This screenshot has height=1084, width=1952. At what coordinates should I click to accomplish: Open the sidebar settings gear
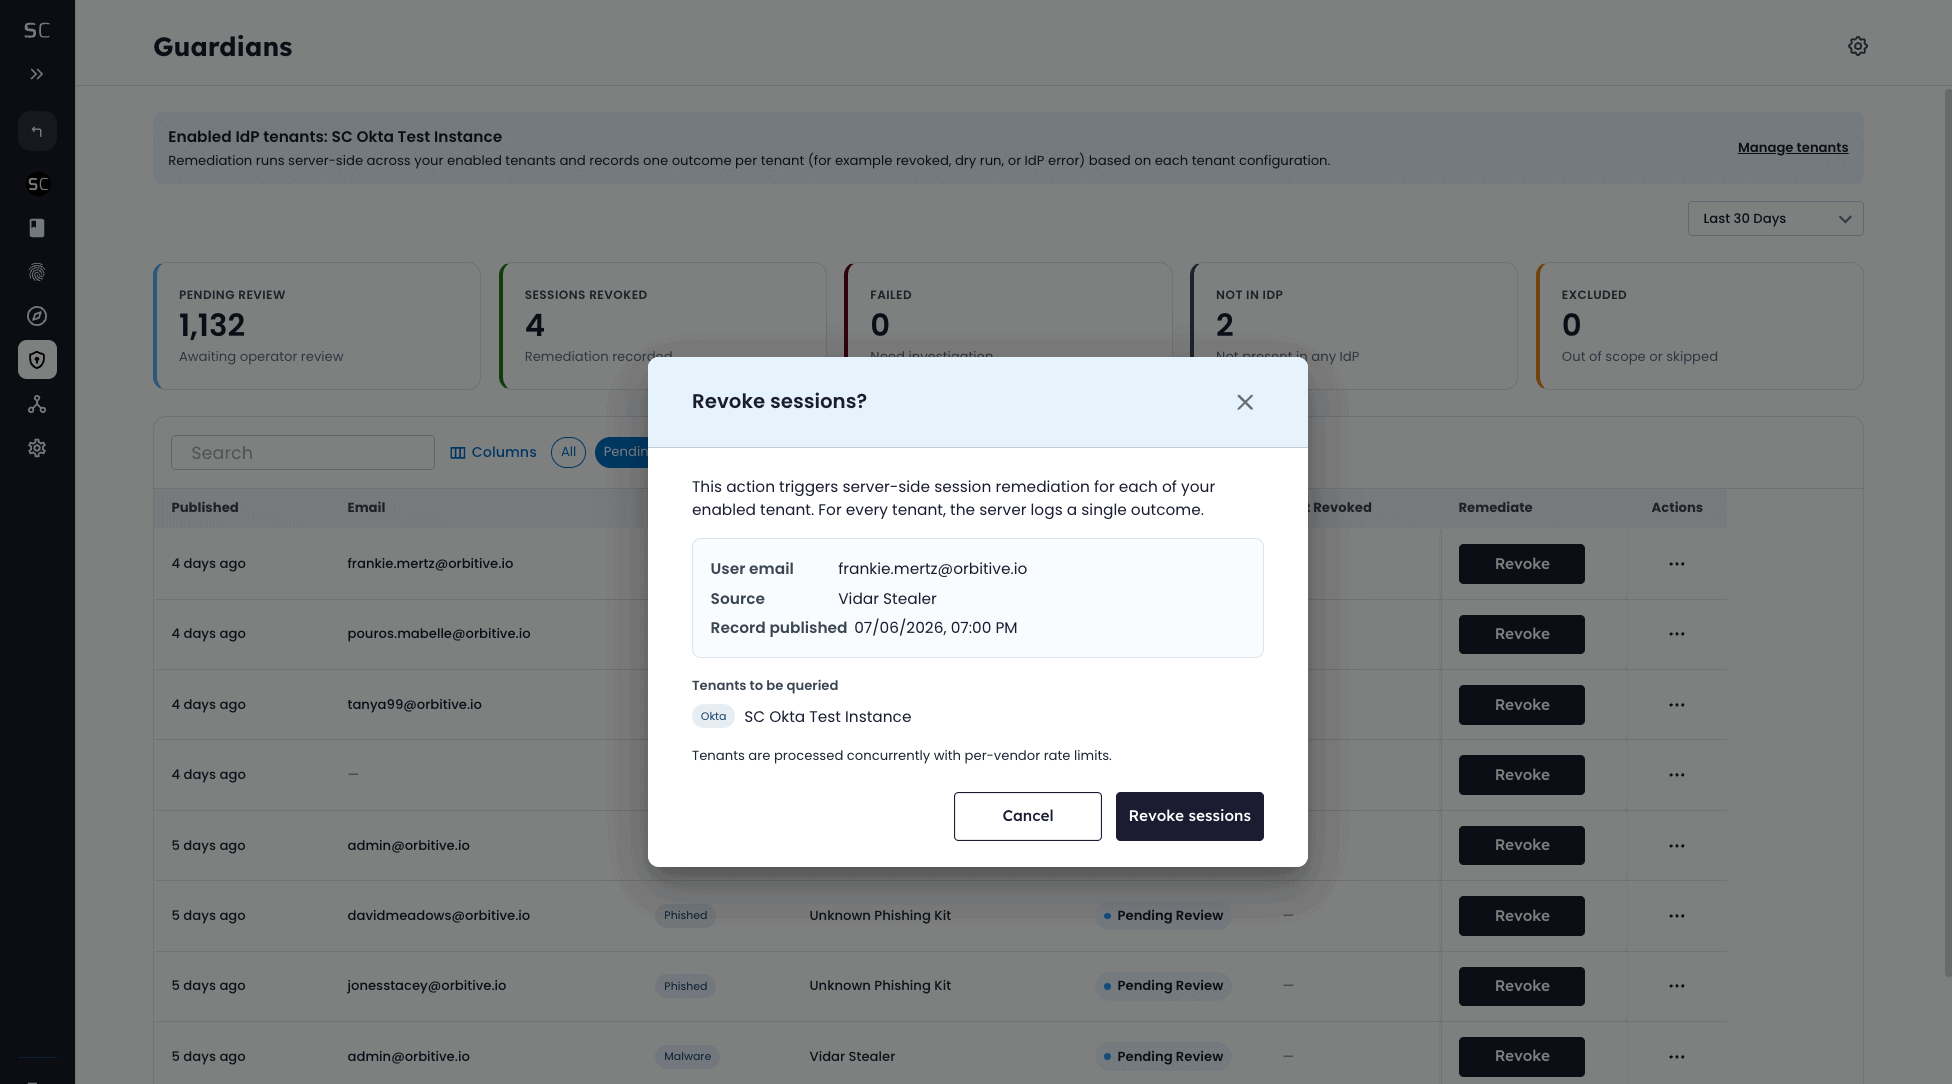37,448
